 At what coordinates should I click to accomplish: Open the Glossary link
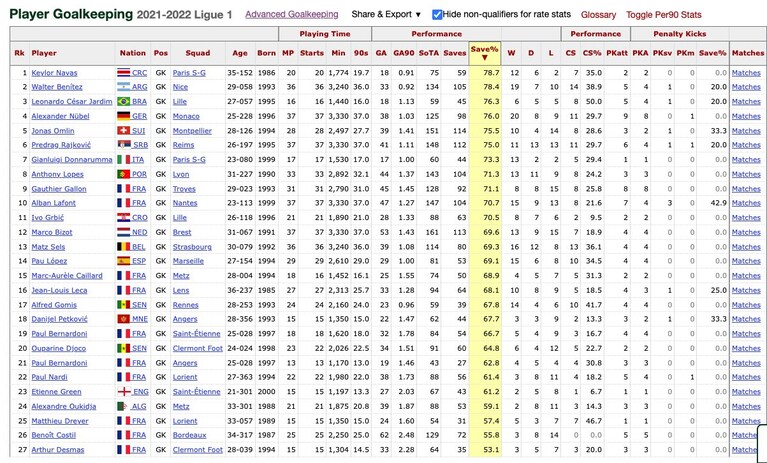click(598, 15)
